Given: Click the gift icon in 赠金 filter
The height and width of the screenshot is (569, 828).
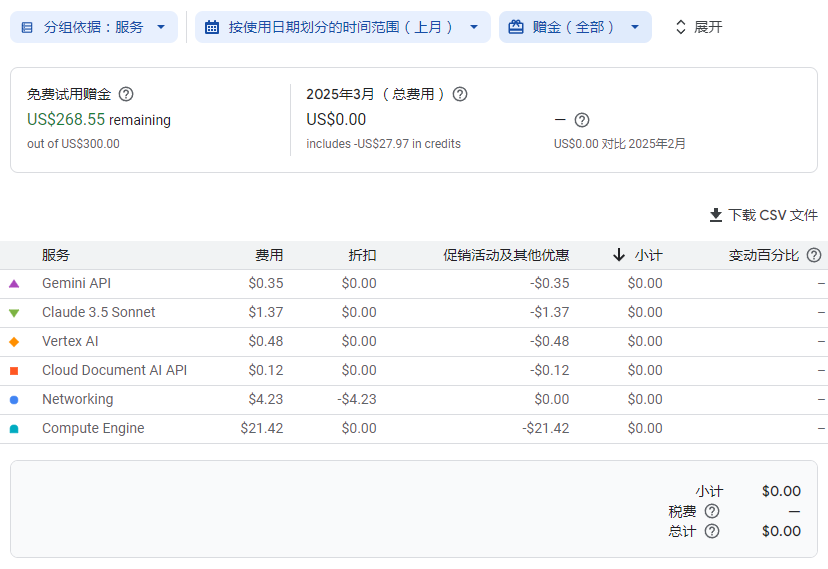Looking at the screenshot, I should click(x=516, y=27).
